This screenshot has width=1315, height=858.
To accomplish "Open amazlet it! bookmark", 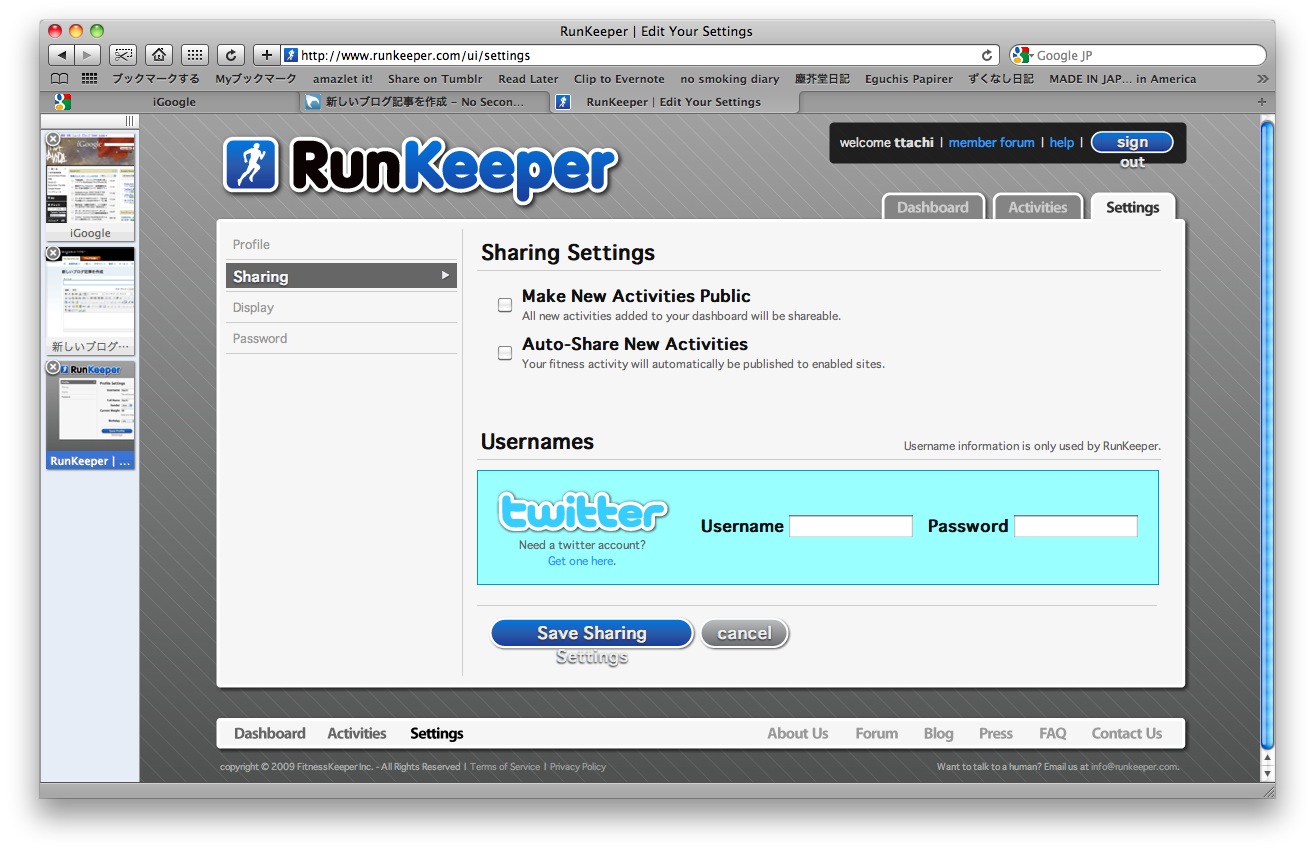I will [342, 79].
